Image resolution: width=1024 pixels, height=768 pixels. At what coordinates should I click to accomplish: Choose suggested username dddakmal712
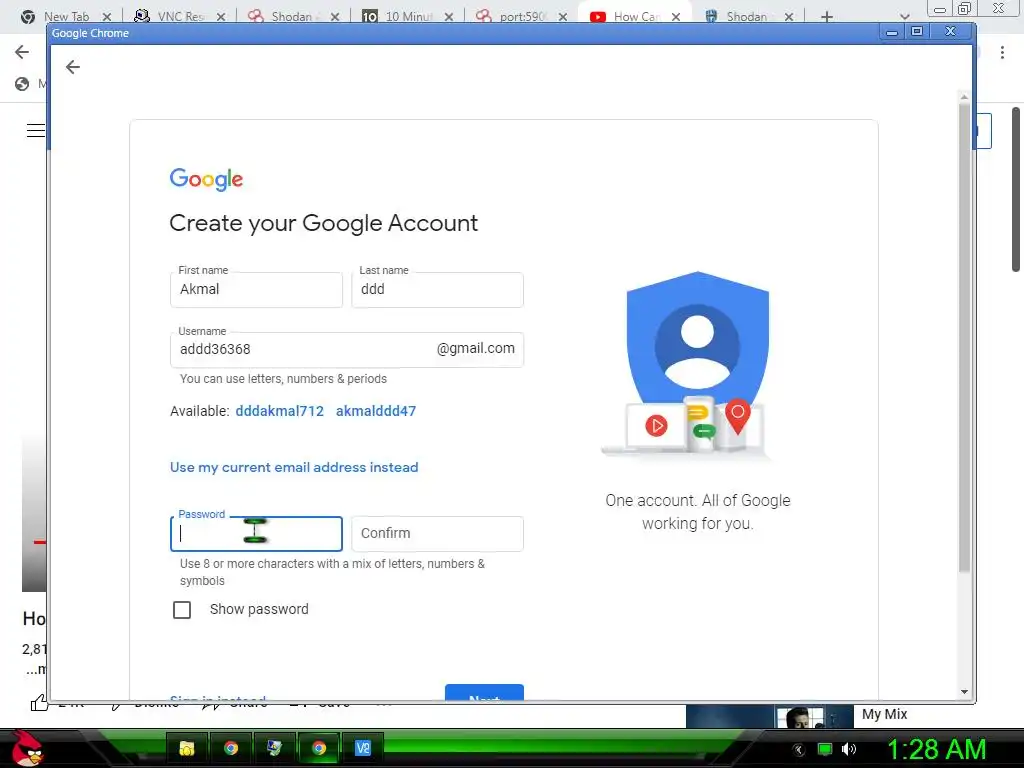(x=280, y=411)
